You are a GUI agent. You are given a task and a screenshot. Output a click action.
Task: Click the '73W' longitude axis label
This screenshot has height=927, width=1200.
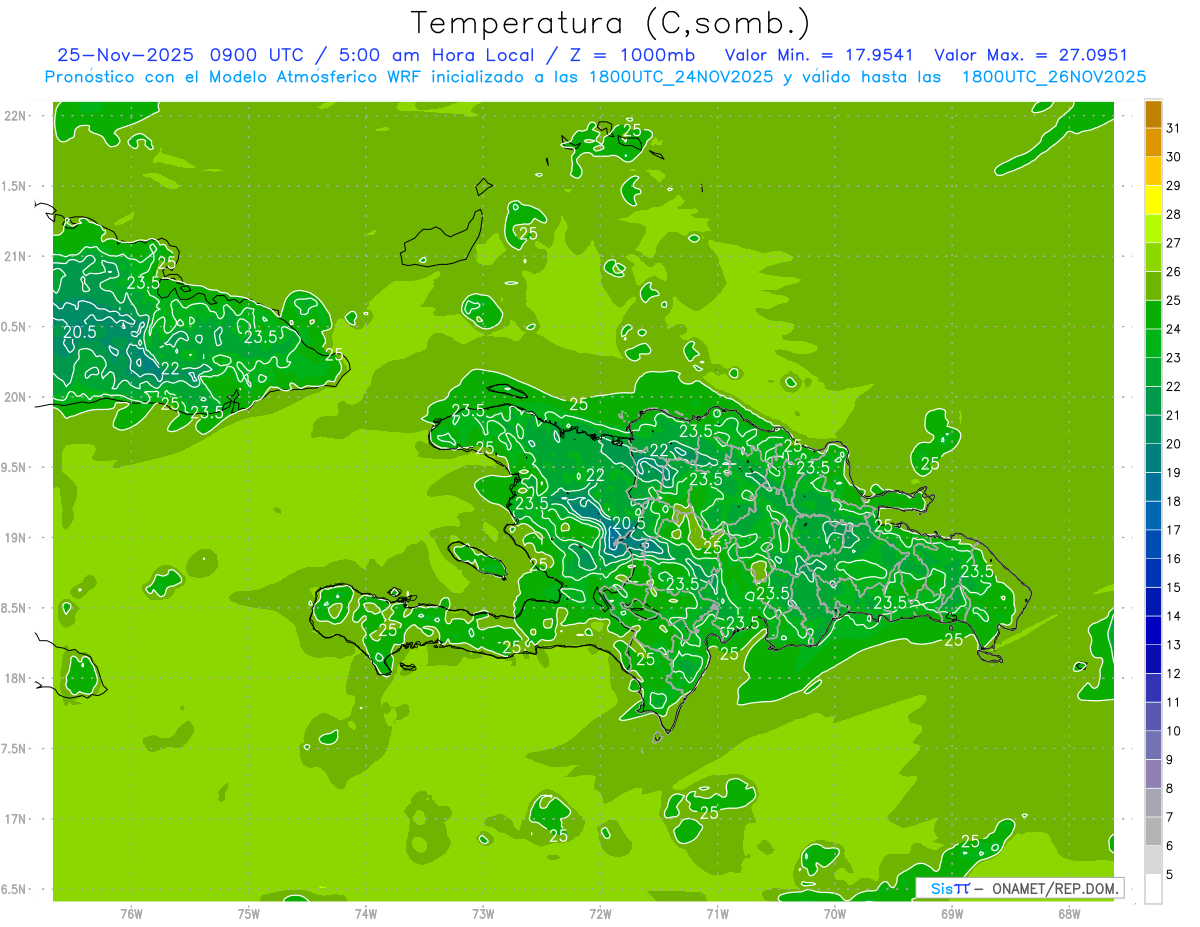483,913
